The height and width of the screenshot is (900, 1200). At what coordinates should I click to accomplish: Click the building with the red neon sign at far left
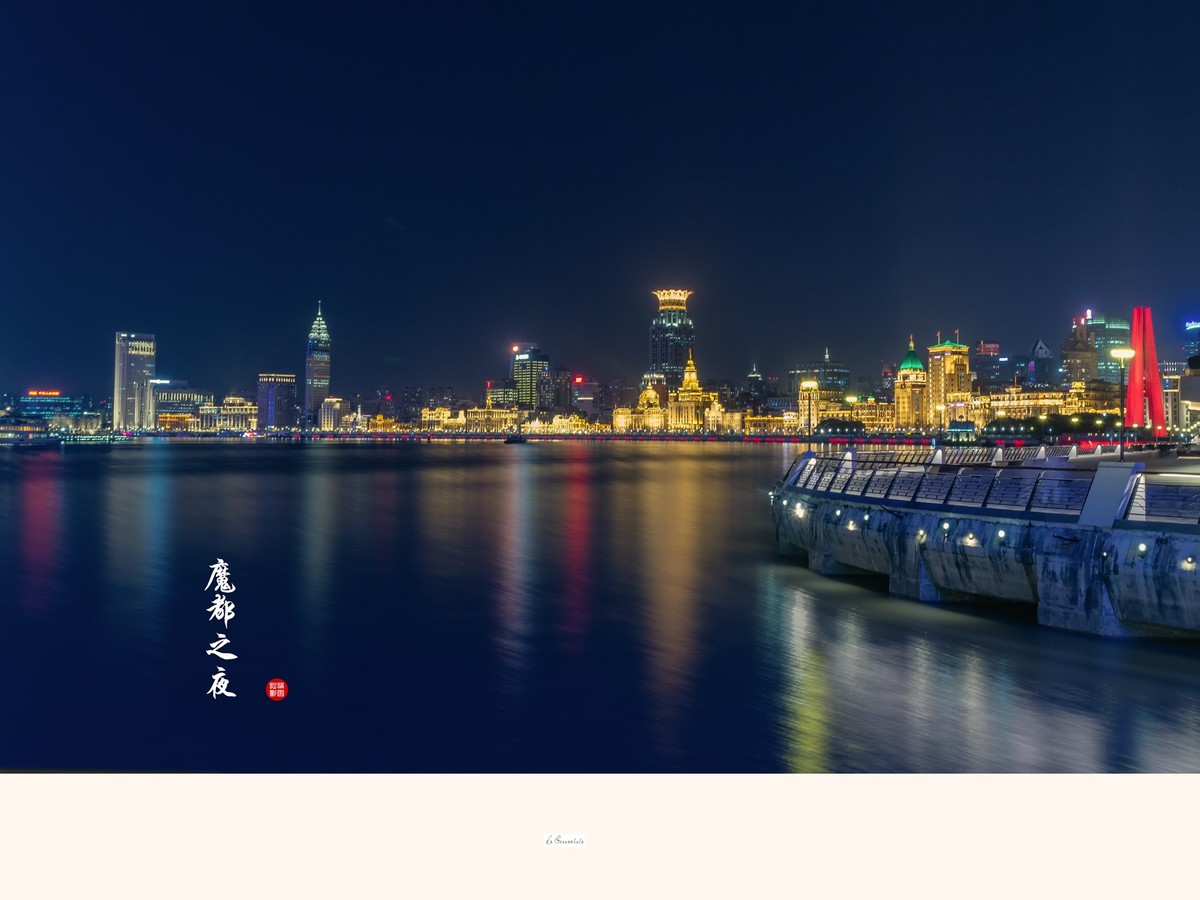48,405
